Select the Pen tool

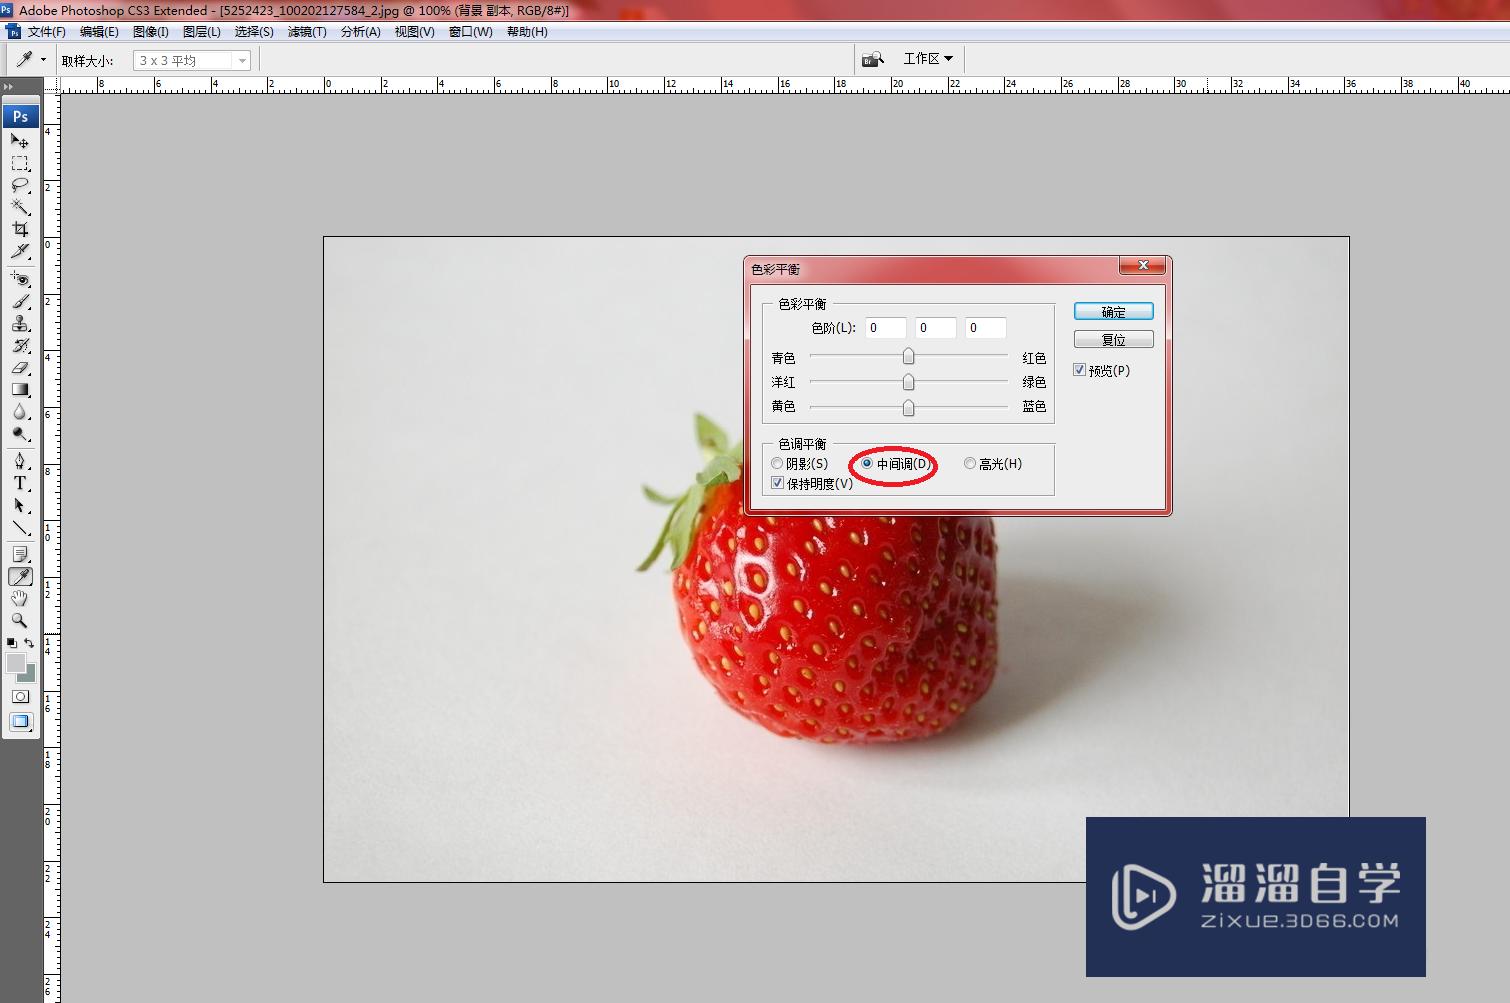click(20, 461)
